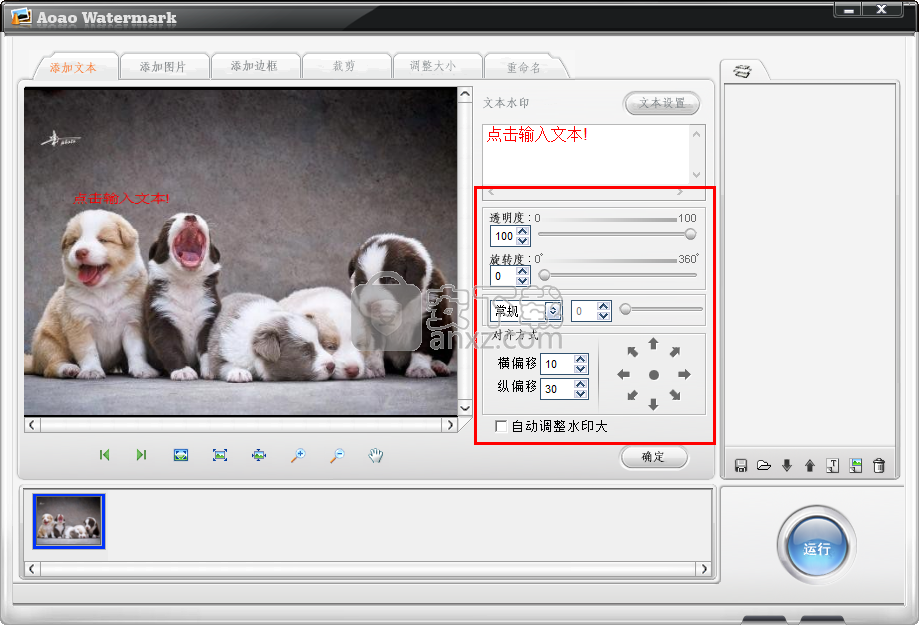Click the 确定 button
The image size is (919, 625).
click(653, 457)
